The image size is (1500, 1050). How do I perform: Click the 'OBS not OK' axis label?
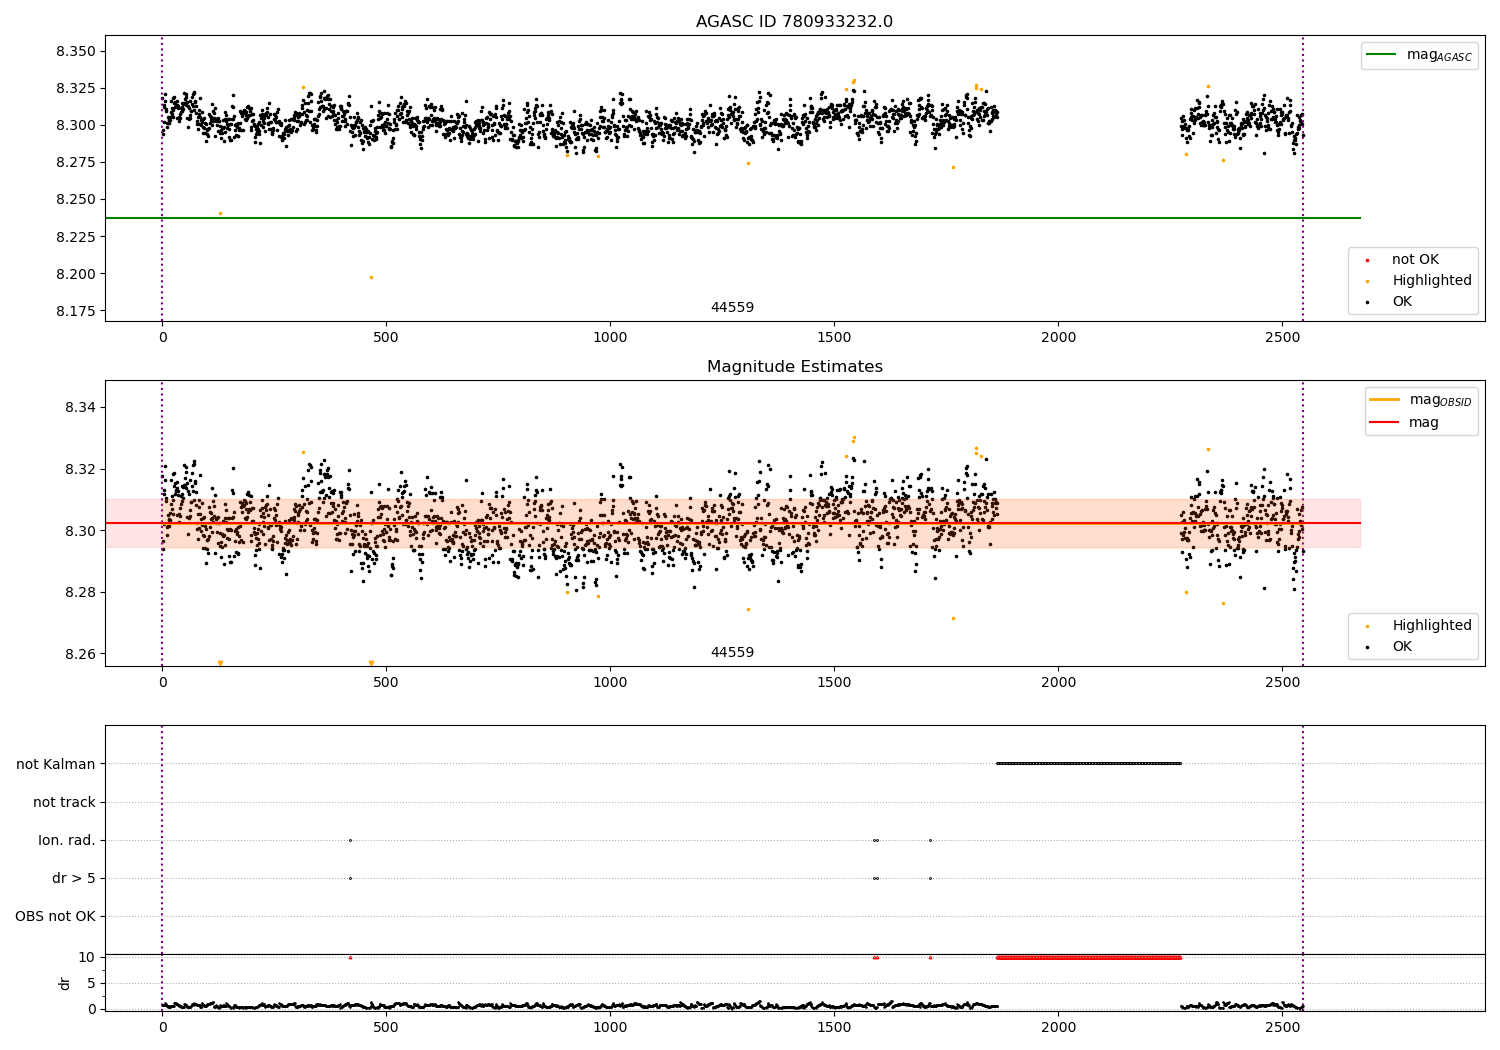[56, 916]
